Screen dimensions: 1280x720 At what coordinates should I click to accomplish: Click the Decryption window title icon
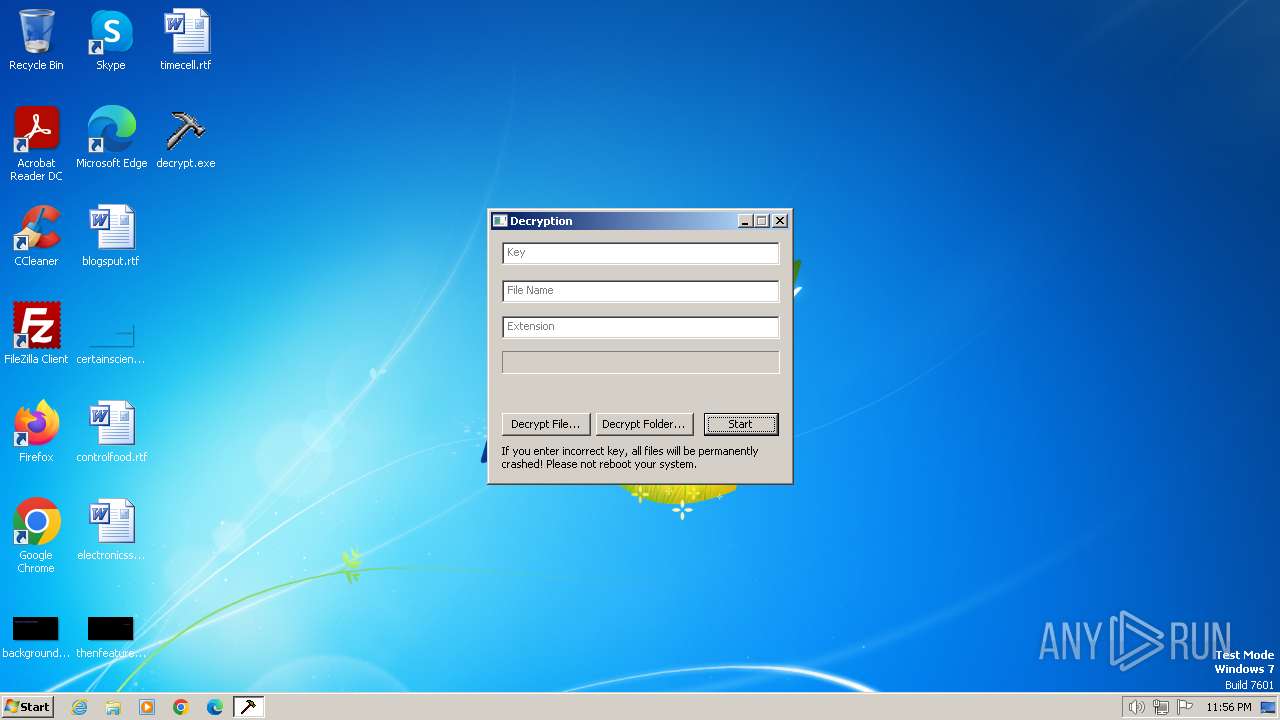coord(500,221)
